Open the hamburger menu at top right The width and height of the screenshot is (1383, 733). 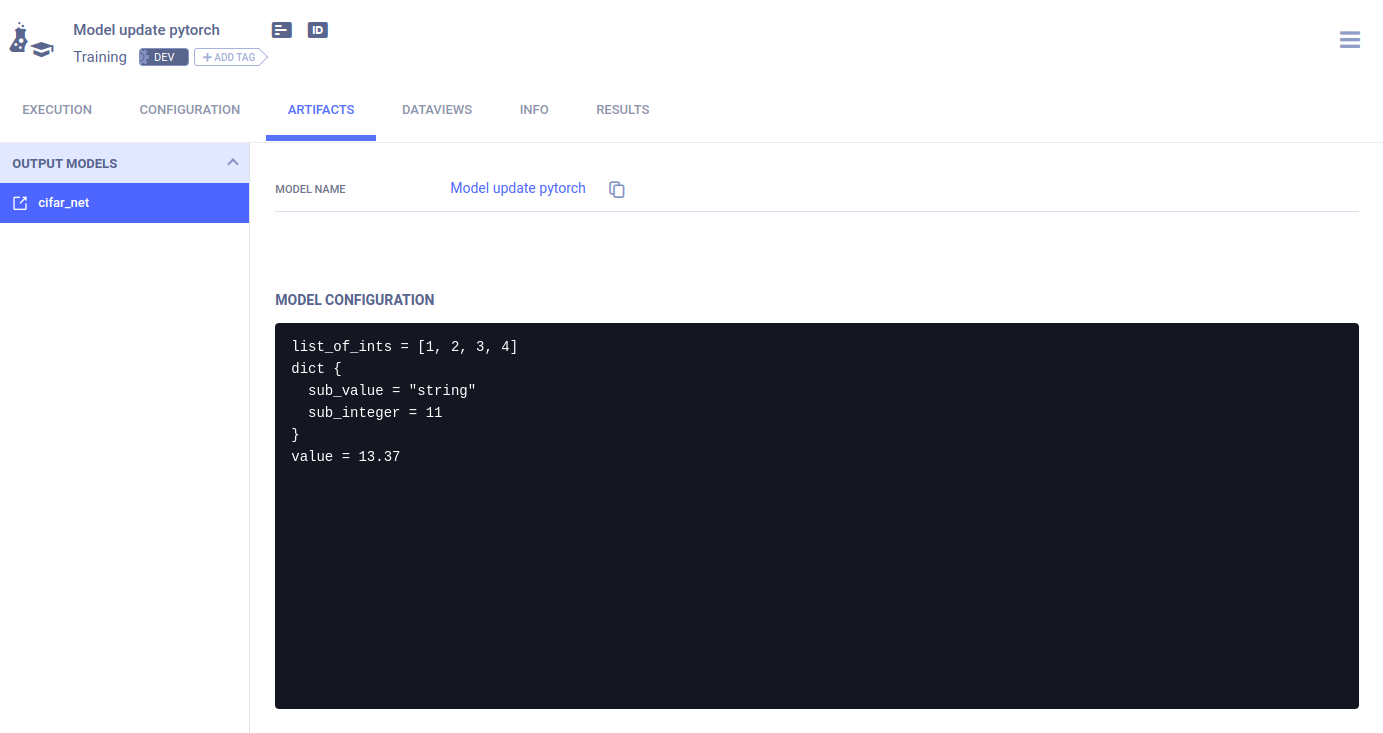(x=1349, y=40)
